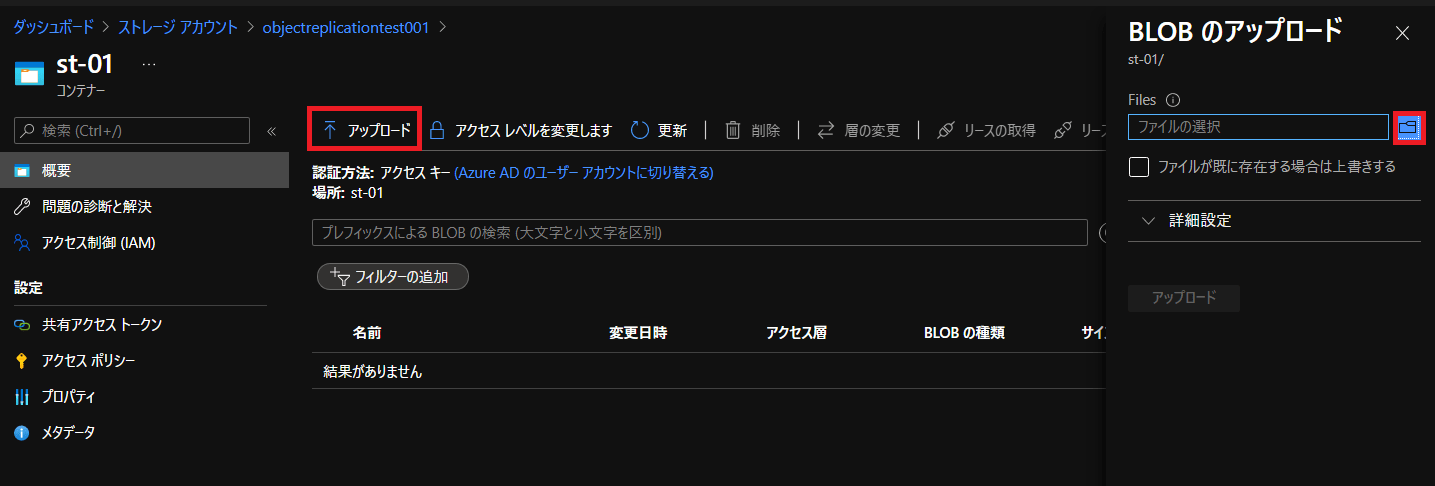1435x486 pixels.
Task: Click the フィルターの追加 button
Action: [x=392, y=277]
